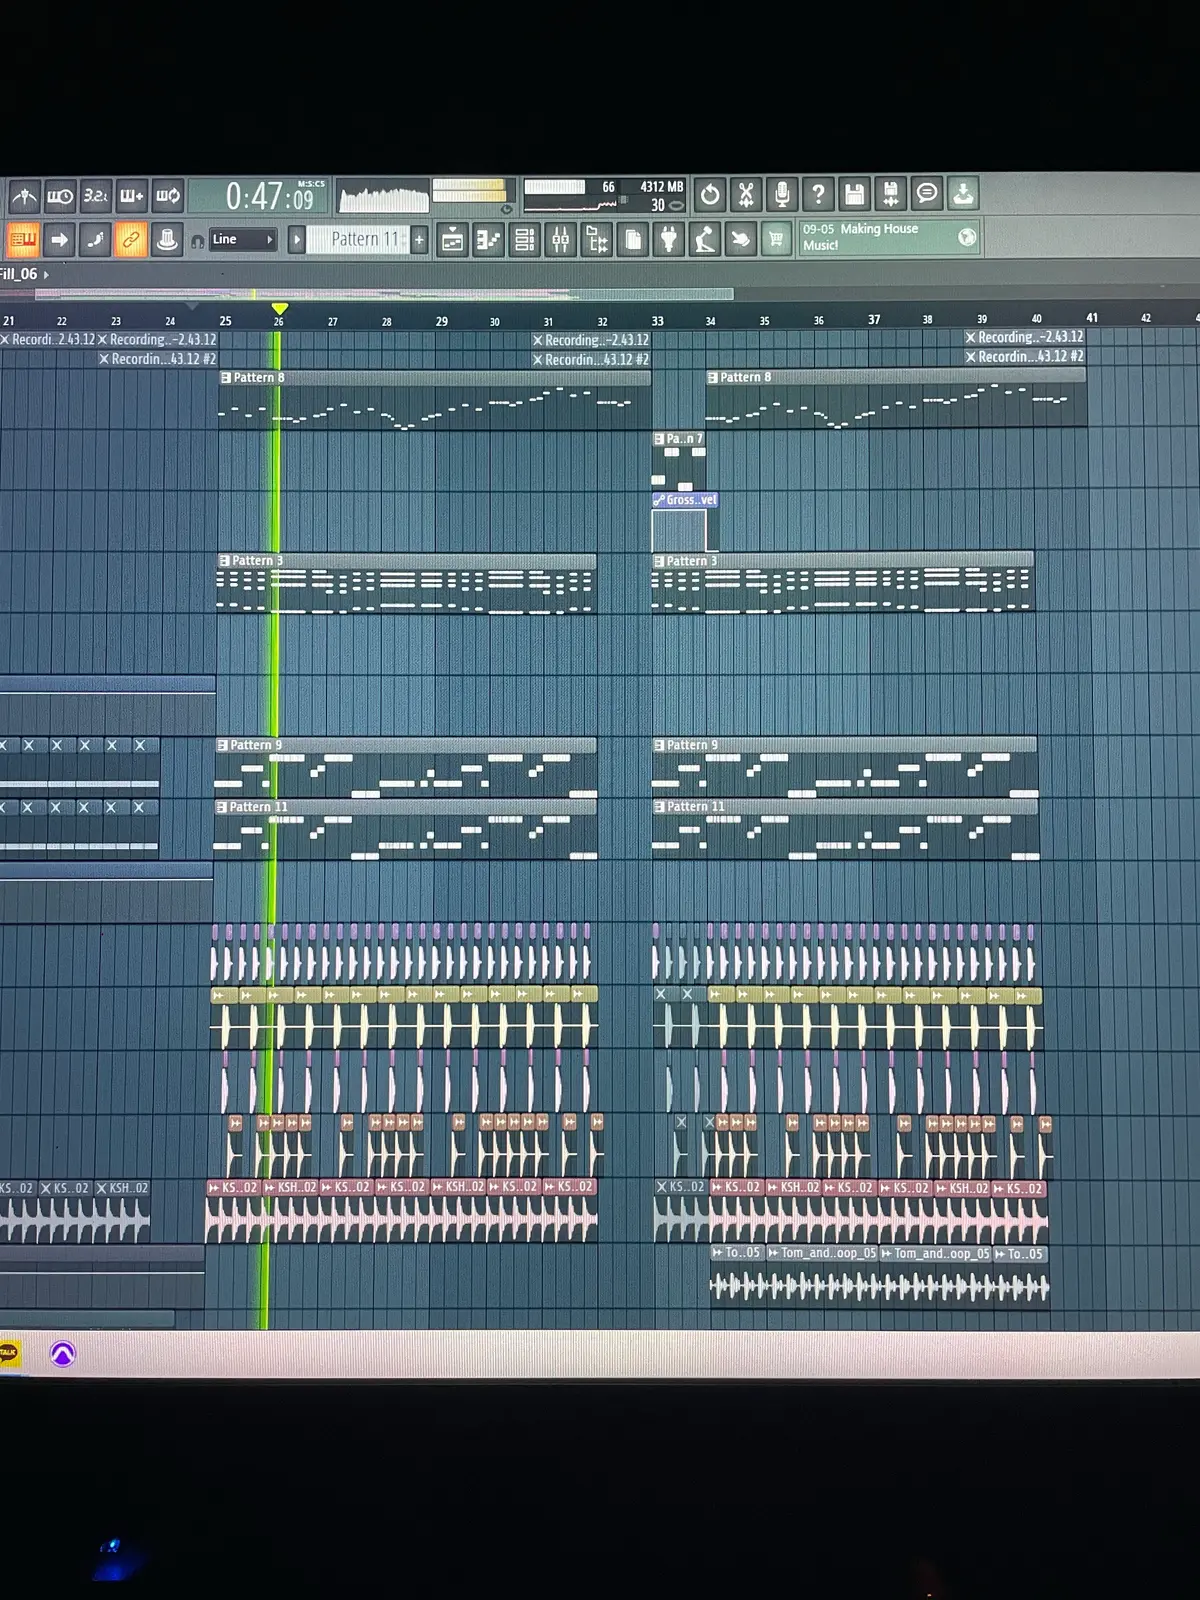Open the globe icon in news panel
Viewport: 1200px width, 1600px height.
(966, 237)
